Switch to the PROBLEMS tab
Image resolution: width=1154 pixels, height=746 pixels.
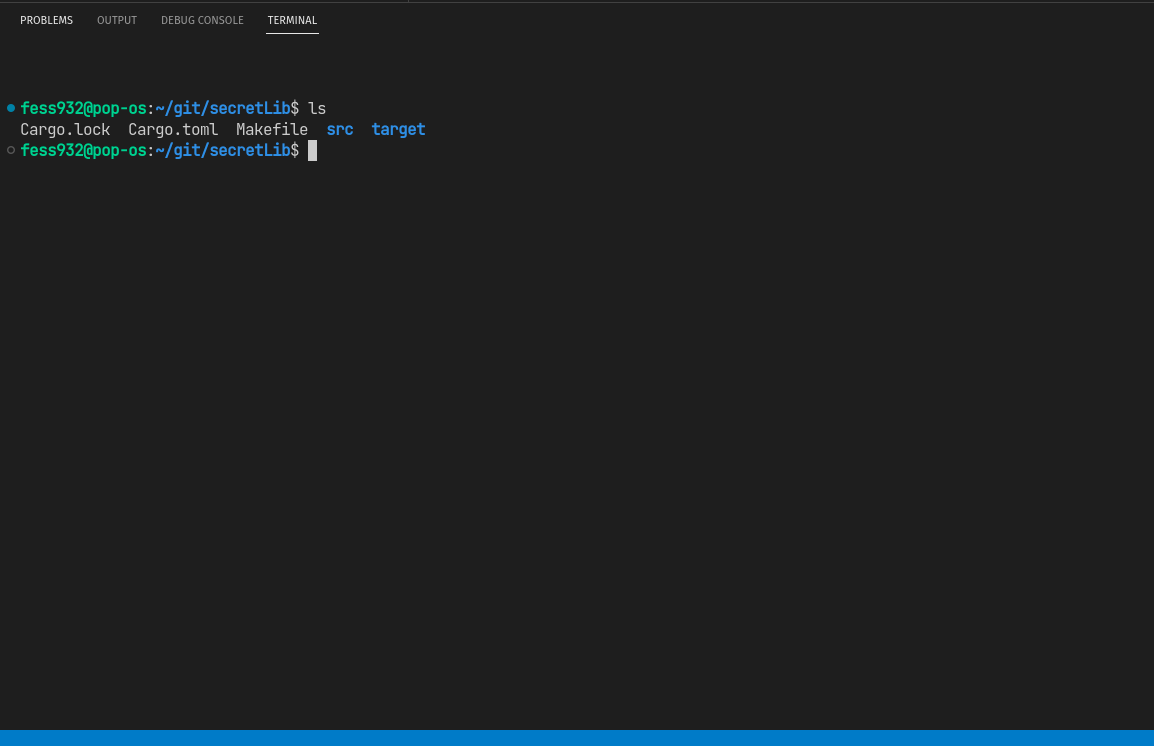tap(46, 20)
